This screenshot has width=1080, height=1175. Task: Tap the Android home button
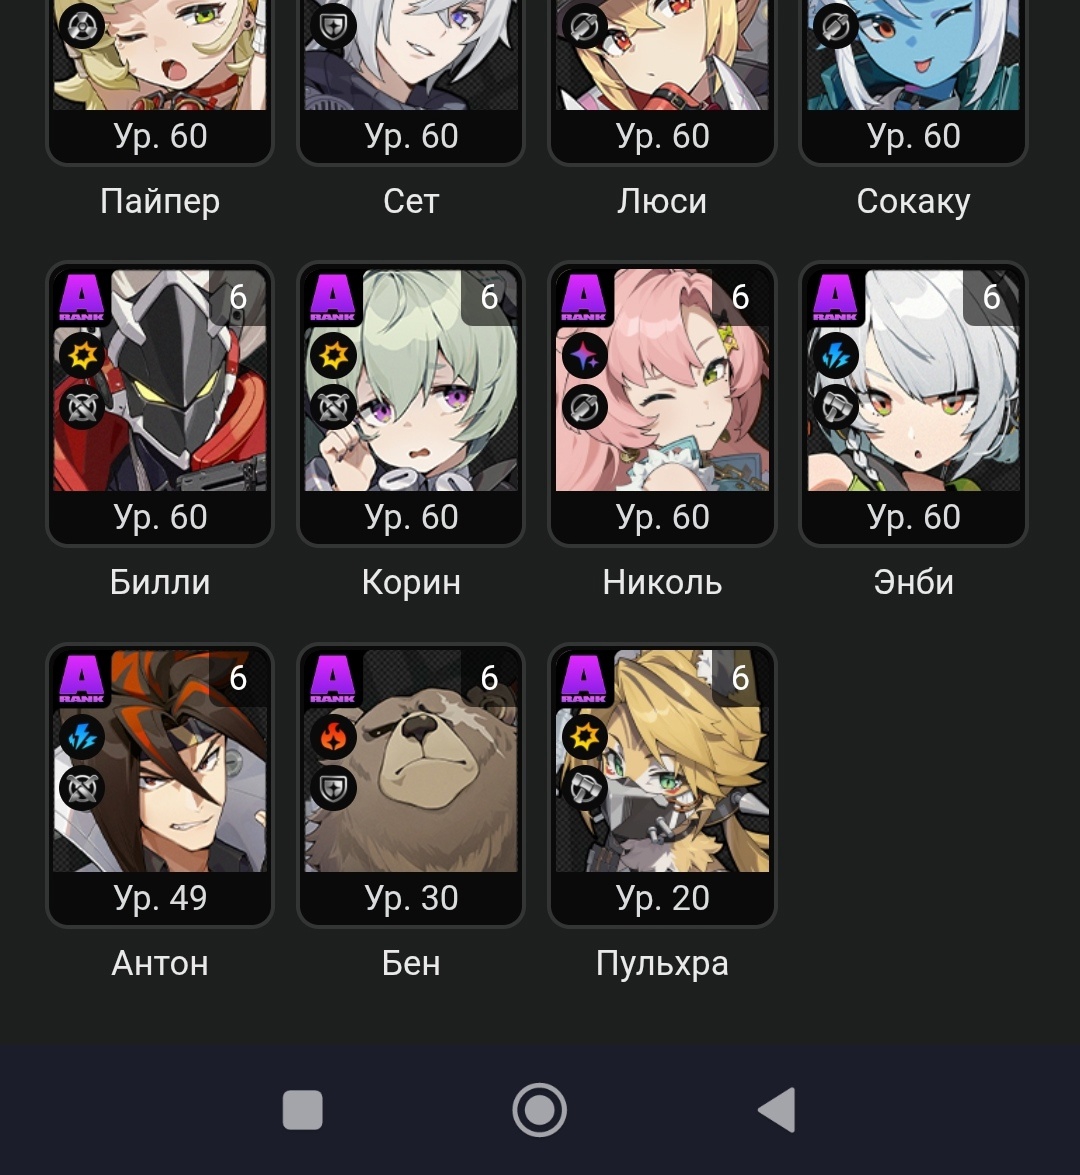pyautogui.click(x=540, y=1110)
